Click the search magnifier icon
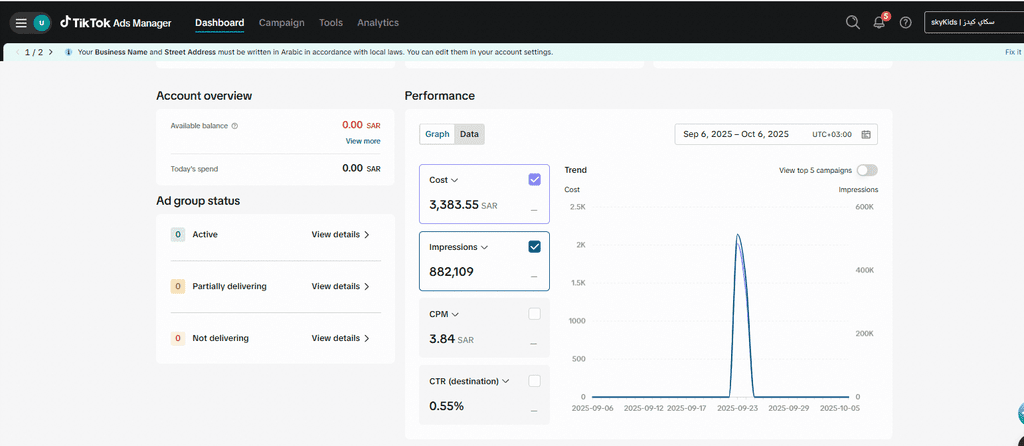 click(x=852, y=22)
